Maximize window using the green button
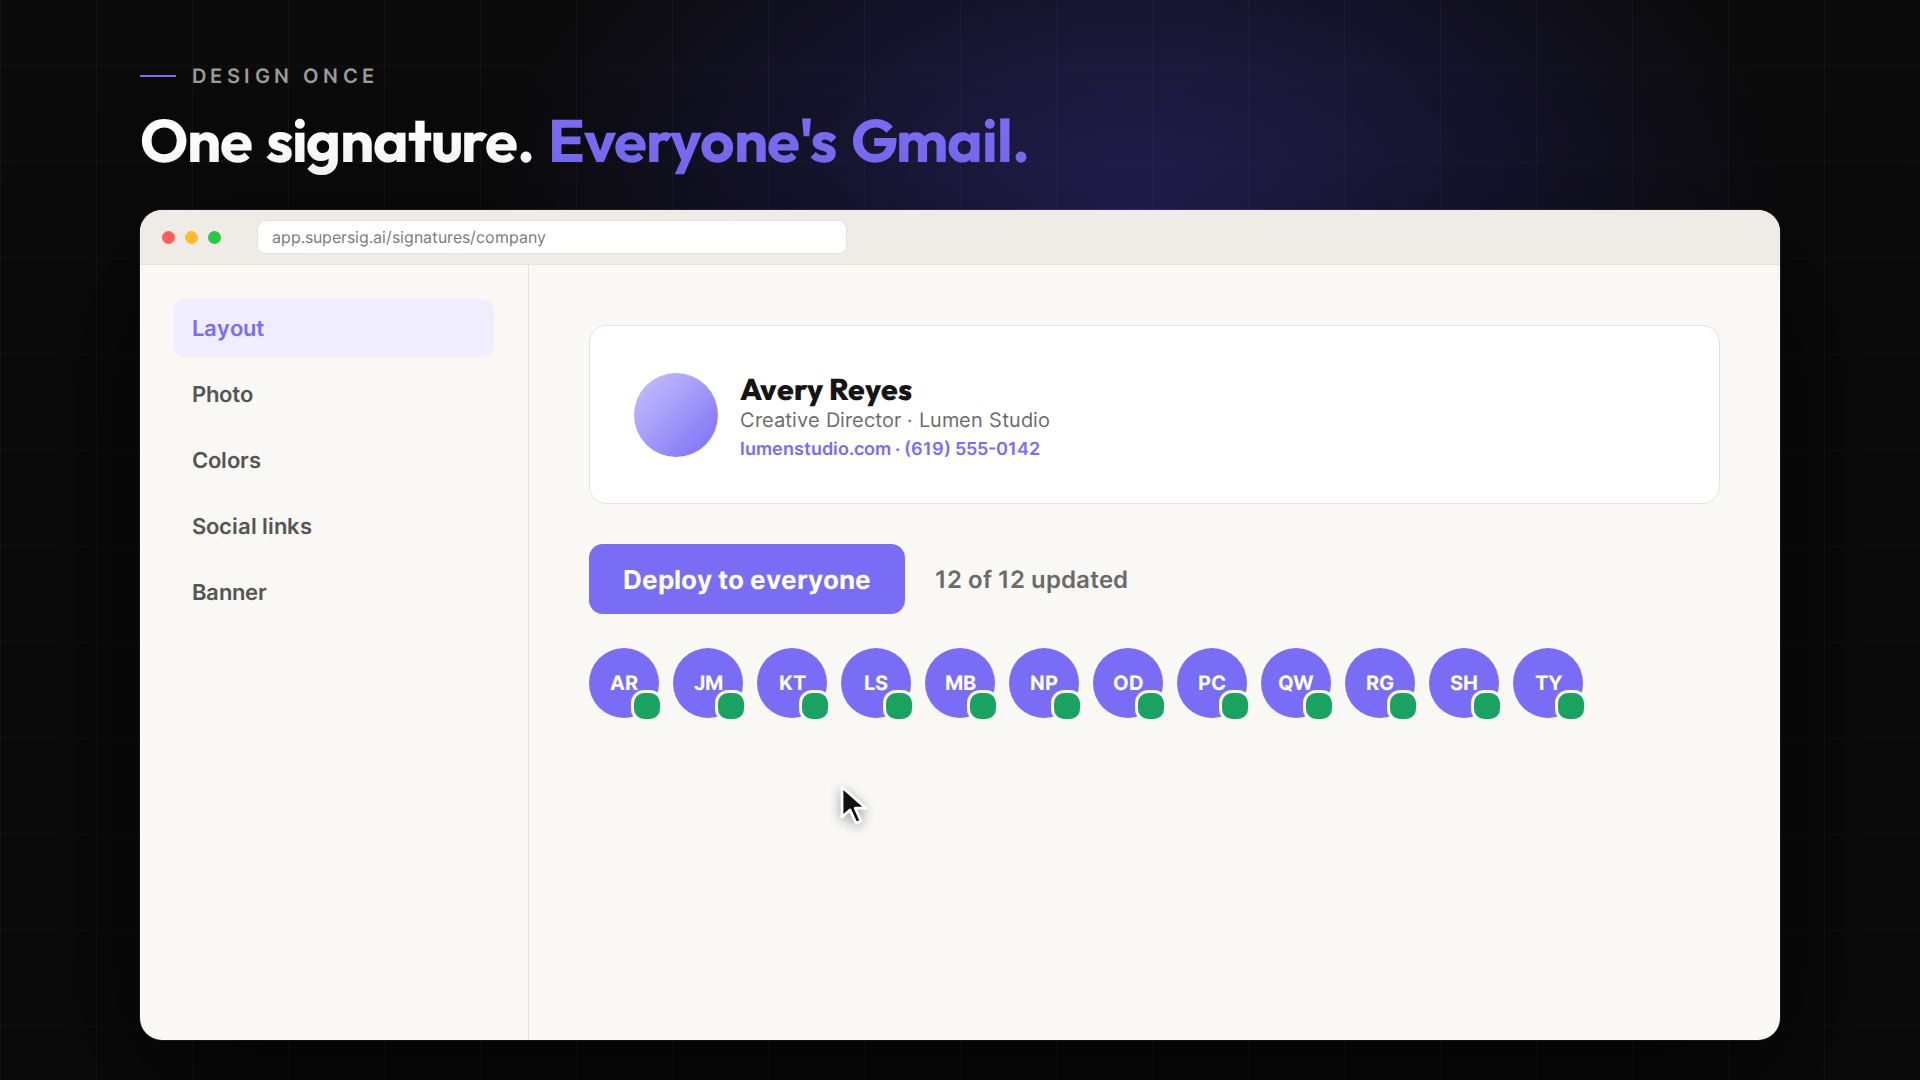 214,237
